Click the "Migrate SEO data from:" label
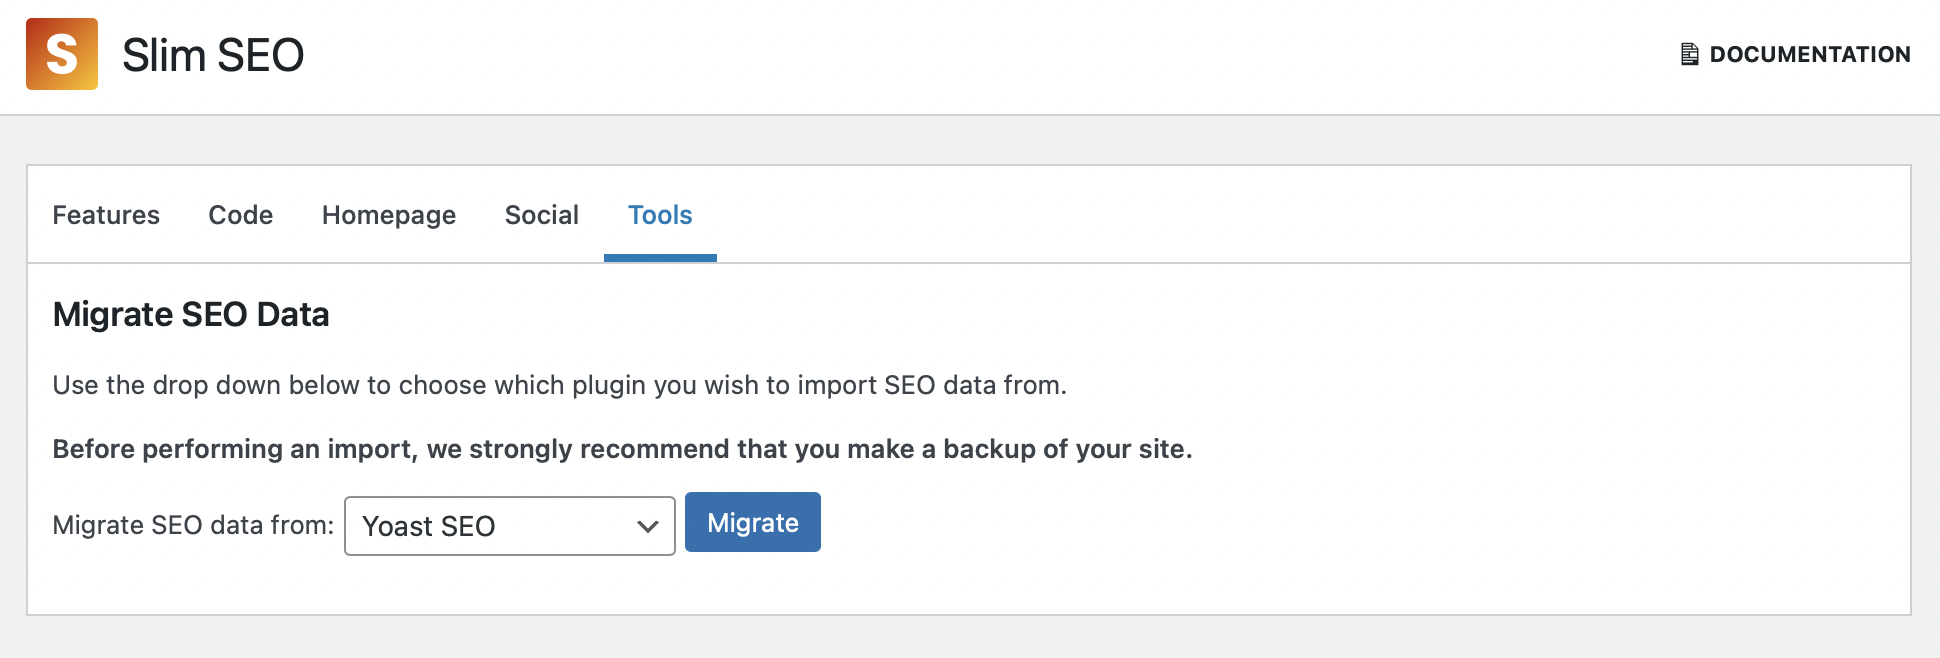The height and width of the screenshot is (658, 1940). coord(193,525)
